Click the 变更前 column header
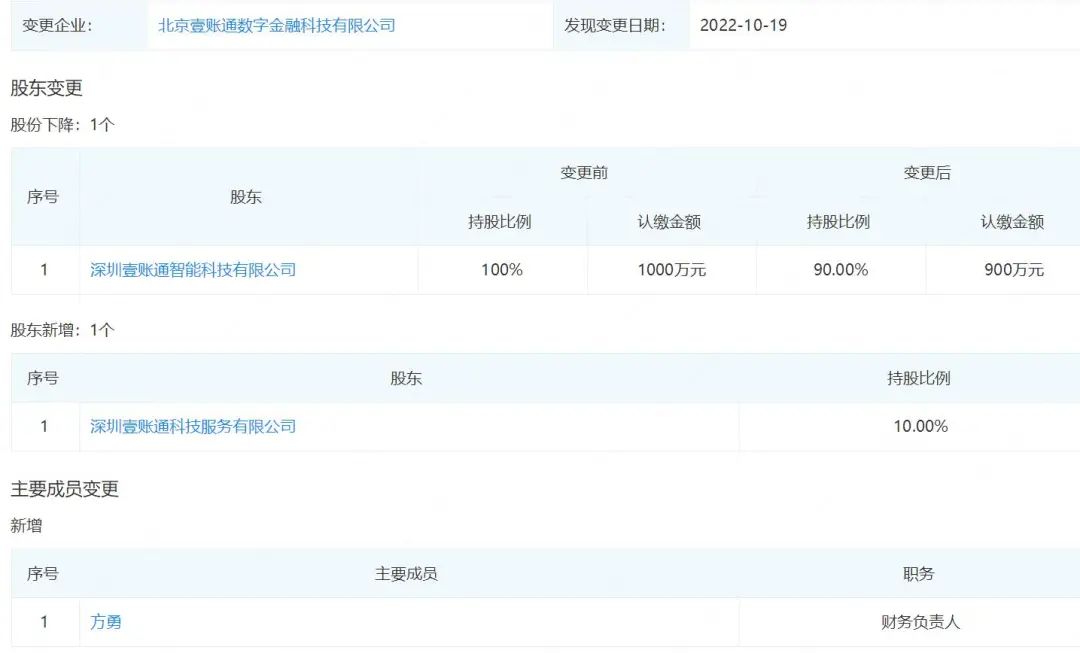The width and height of the screenshot is (1080, 653). pyautogui.click(x=584, y=173)
